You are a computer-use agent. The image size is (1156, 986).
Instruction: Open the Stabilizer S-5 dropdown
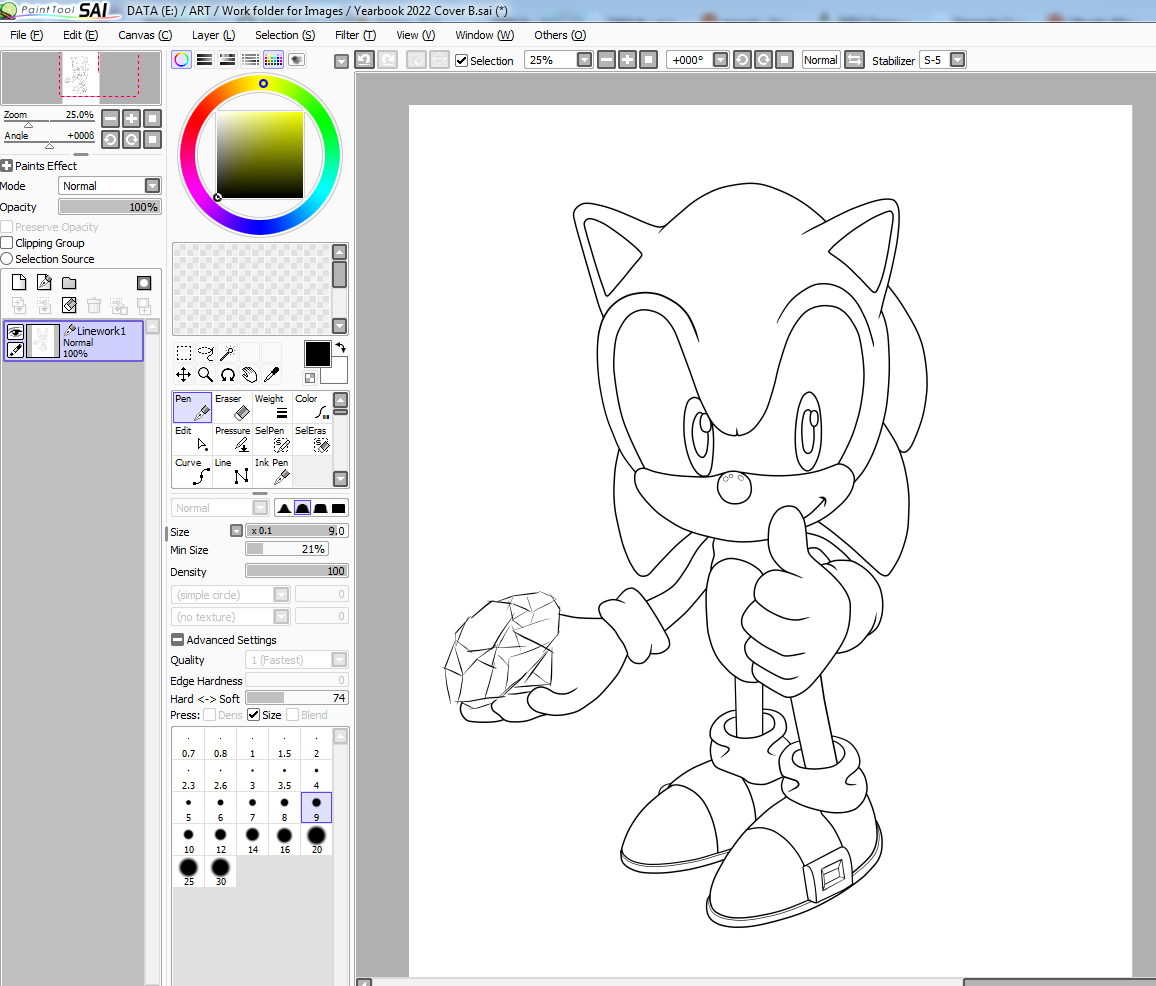957,60
